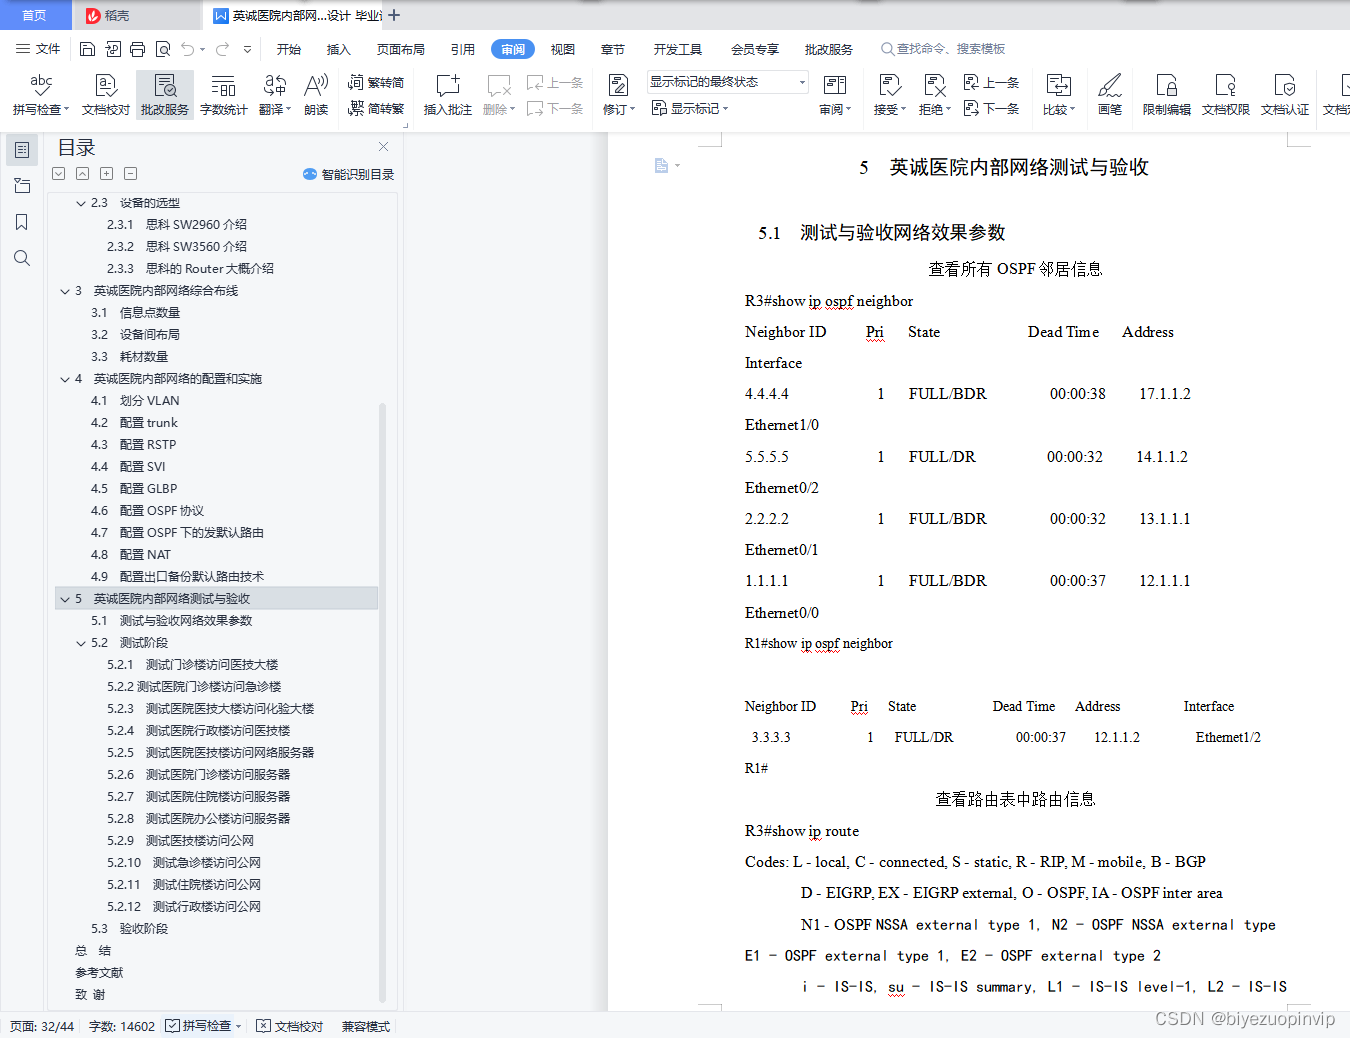Open the 拼写检查 spell check tool

point(40,96)
